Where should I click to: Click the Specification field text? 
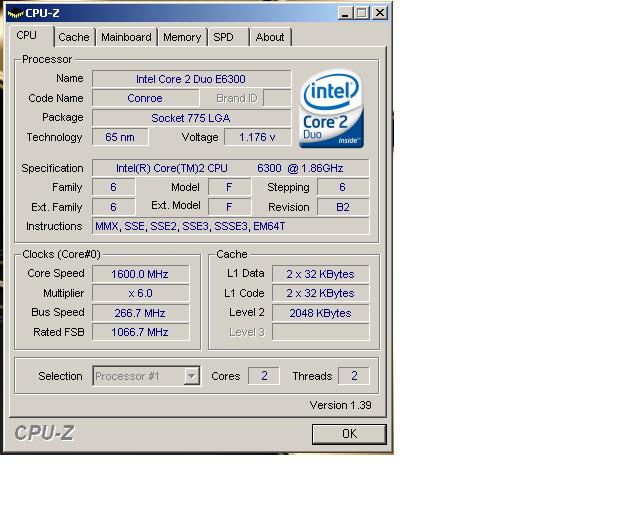pos(230,168)
